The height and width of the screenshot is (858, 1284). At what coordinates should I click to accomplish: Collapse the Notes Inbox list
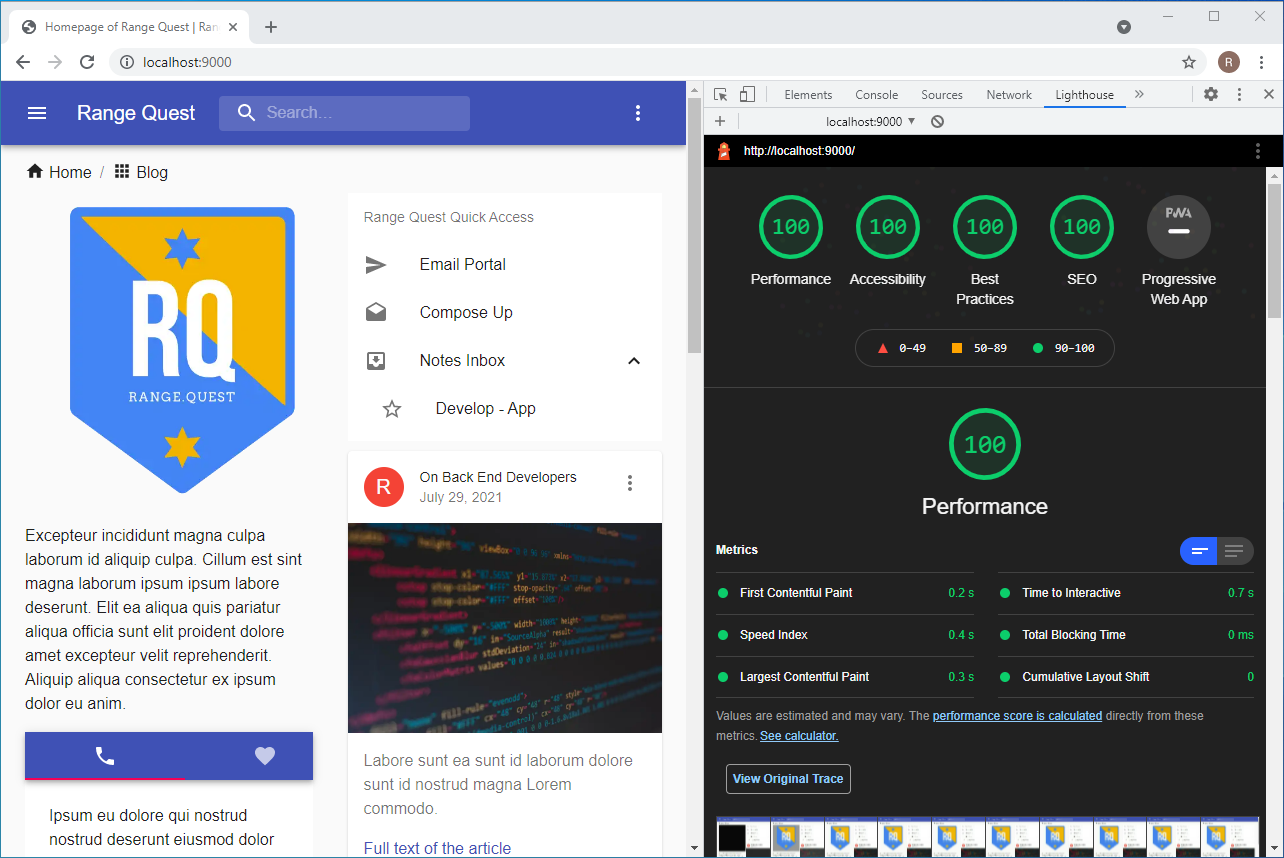634,361
